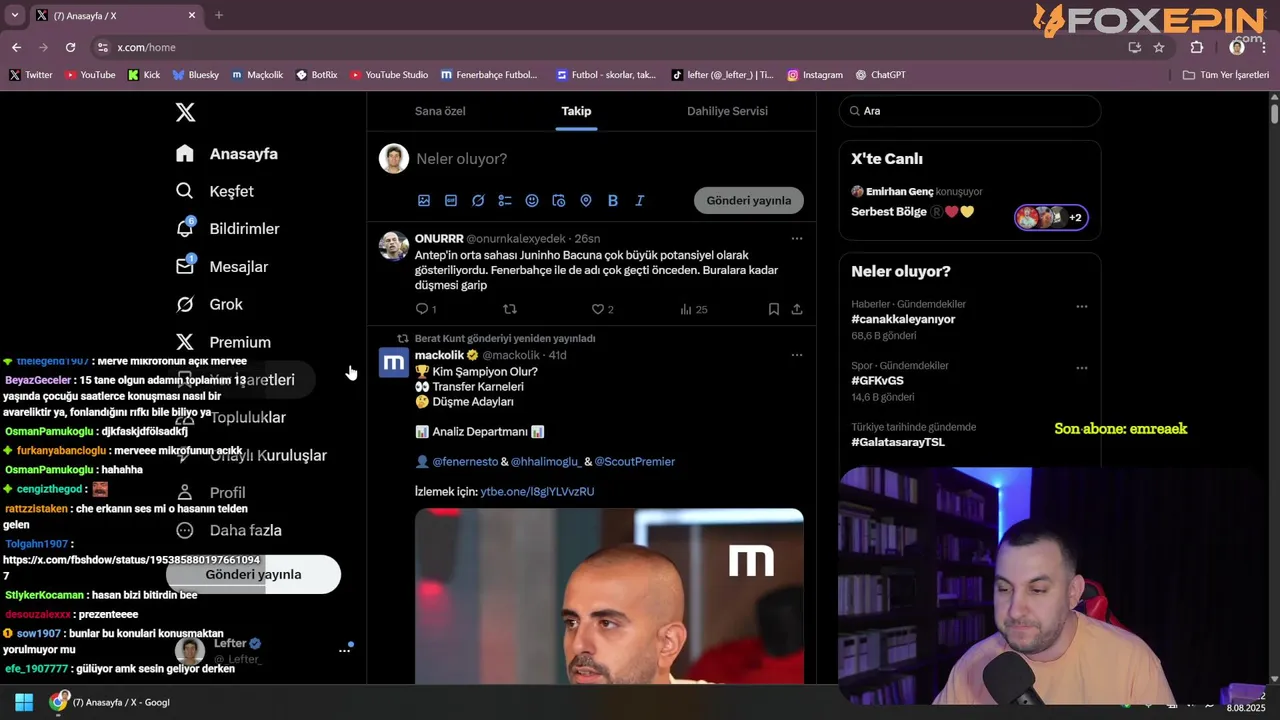Click the X logo in sidebar
The height and width of the screenshot is (720, 1280).
[x=185, y=112]
